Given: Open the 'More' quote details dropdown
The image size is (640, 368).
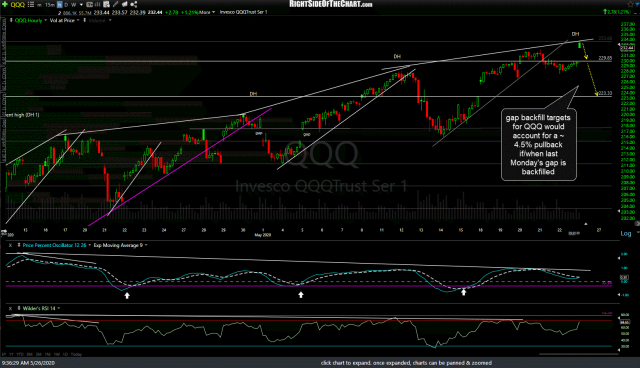Looking at the screenshot, I should coord(208,12).
